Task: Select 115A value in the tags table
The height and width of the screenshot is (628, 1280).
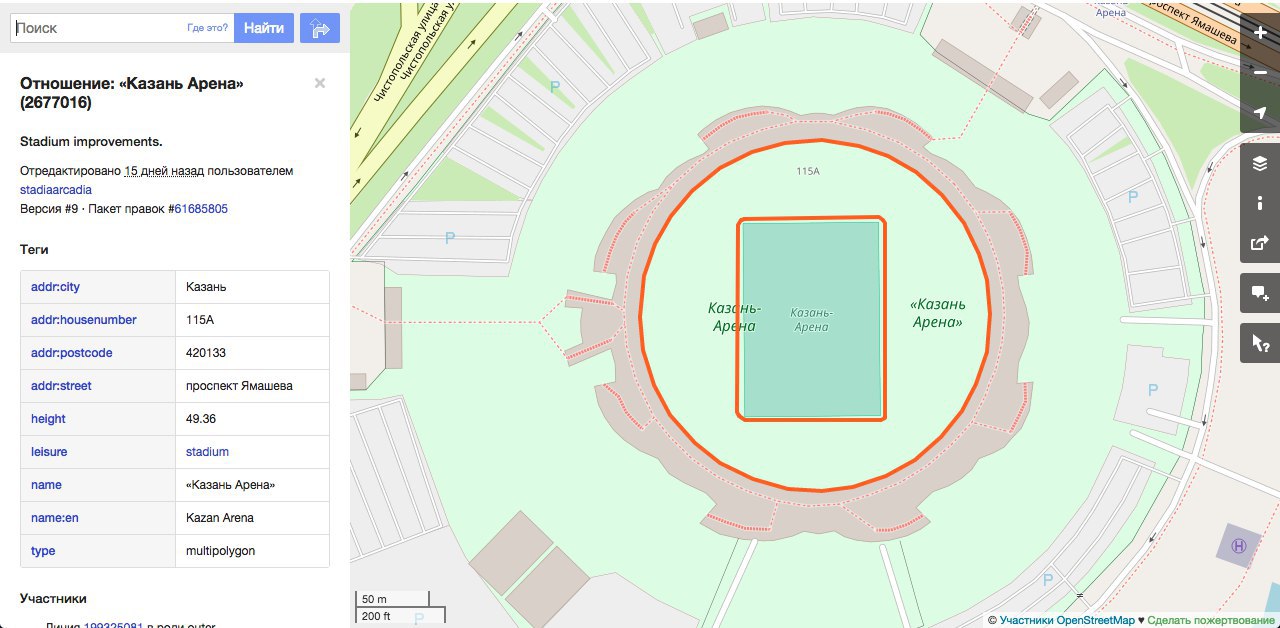Action: [200, 320]
